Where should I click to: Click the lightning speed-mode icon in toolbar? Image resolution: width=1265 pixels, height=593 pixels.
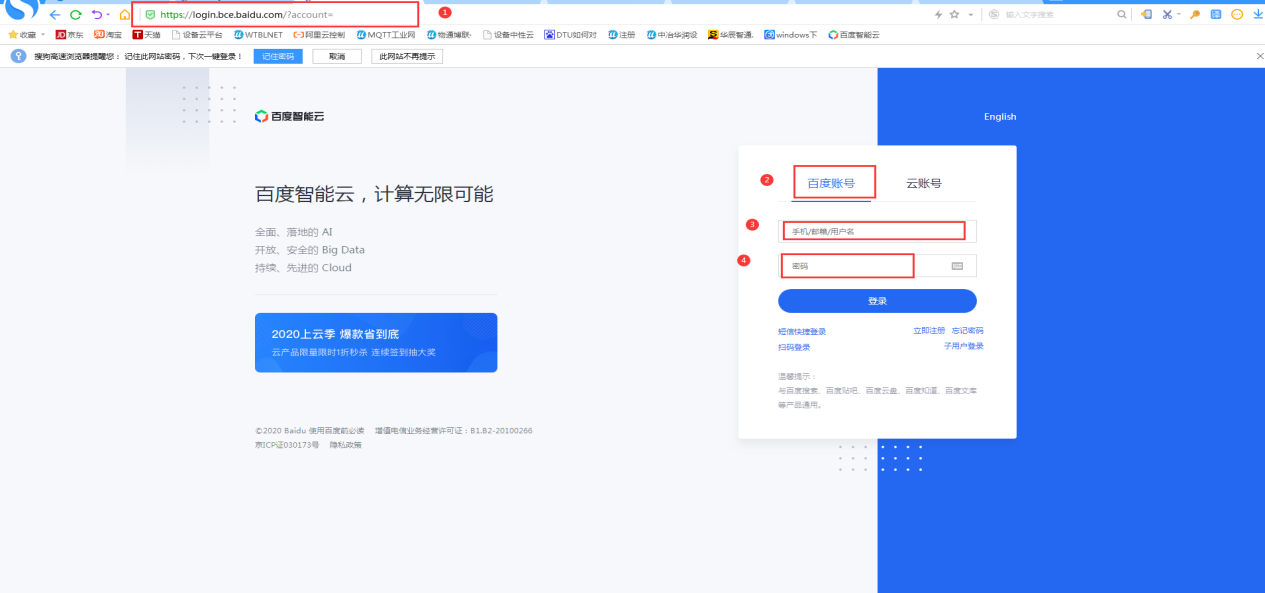(938, 13)
